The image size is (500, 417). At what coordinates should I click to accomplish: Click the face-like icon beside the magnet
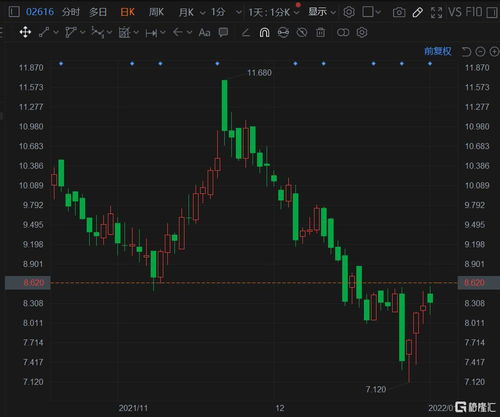283,33
